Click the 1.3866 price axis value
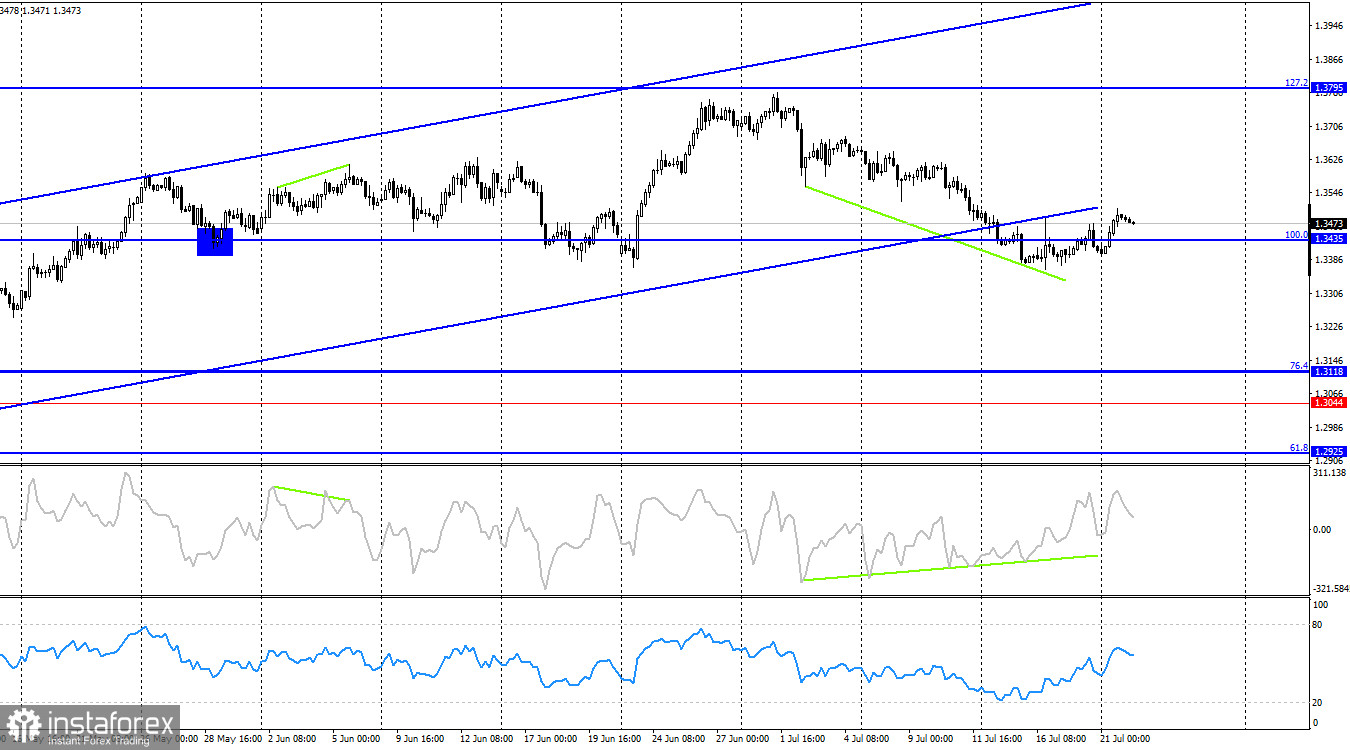 [x=1330, y=60]
